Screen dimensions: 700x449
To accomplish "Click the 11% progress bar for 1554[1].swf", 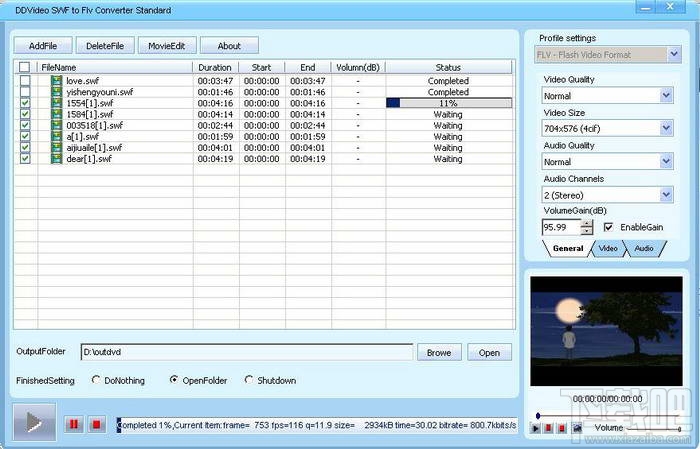I will point(449,103).
